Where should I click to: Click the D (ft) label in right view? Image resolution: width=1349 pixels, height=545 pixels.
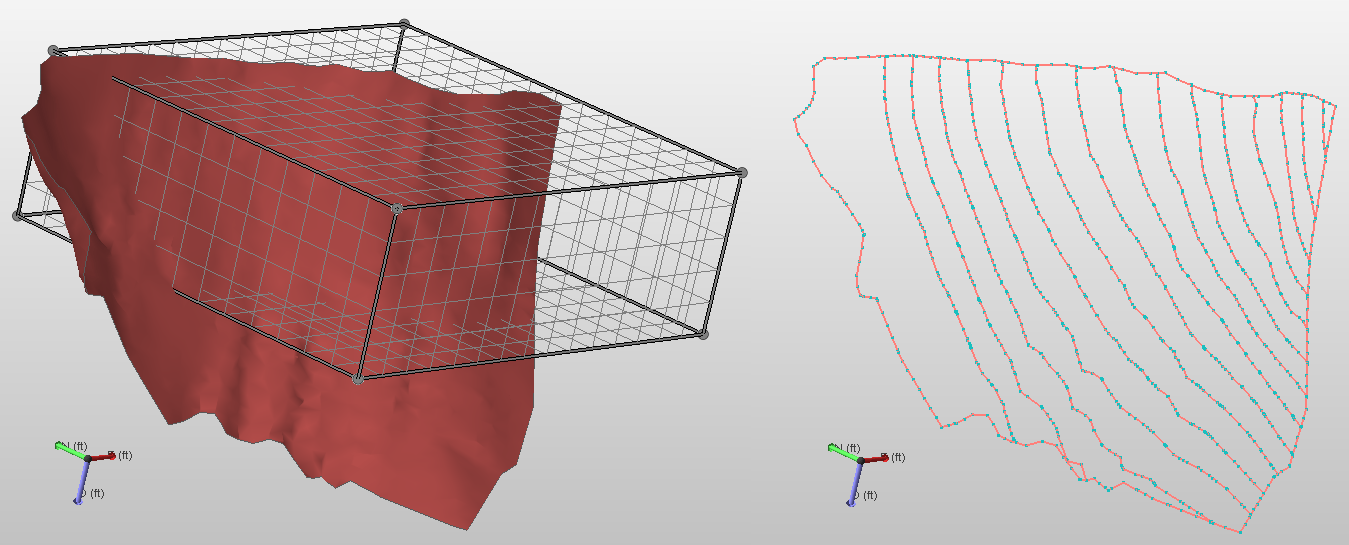(x=874, y=495)
